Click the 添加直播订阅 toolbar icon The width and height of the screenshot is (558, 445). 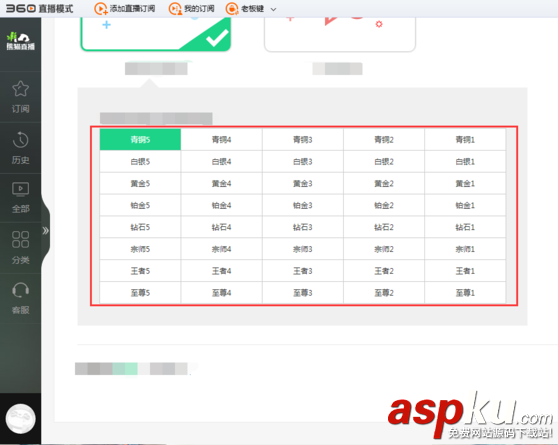point(101,9)
